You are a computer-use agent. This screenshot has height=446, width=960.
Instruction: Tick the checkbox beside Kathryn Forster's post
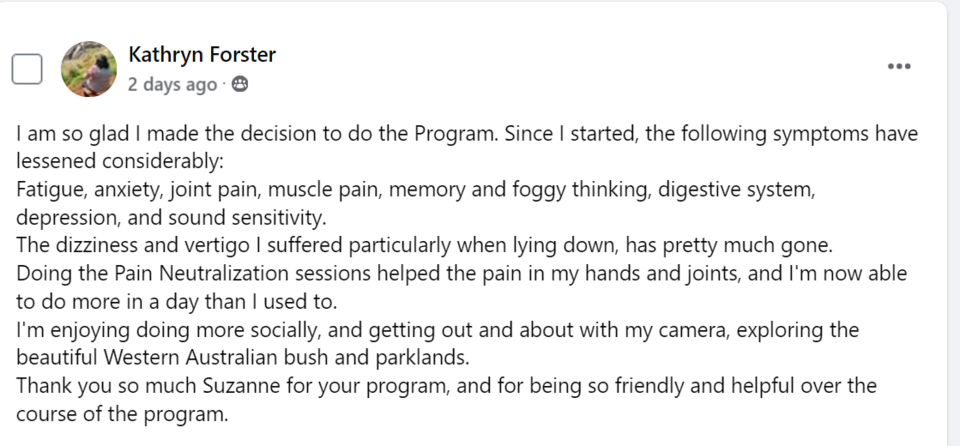(27, 69)
